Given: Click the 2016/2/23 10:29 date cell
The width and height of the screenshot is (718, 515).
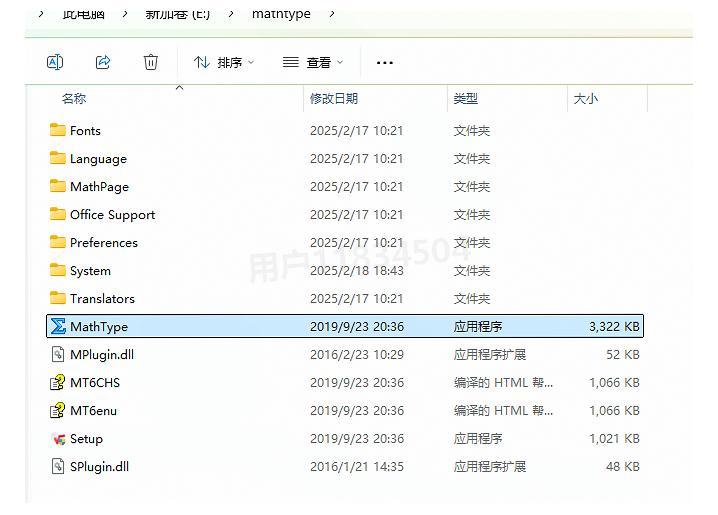Looking at the screenshot, I should [357, 355].
